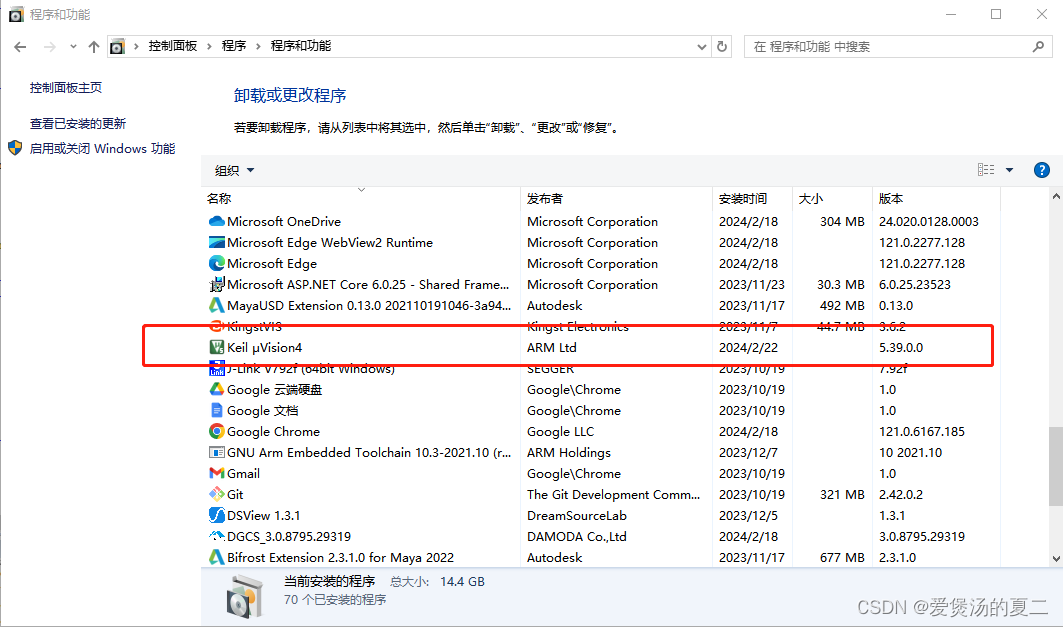Click the Google 云端硬盘 Drive icon
This screenshot has width=1063, height=627.
click(216, 390)
